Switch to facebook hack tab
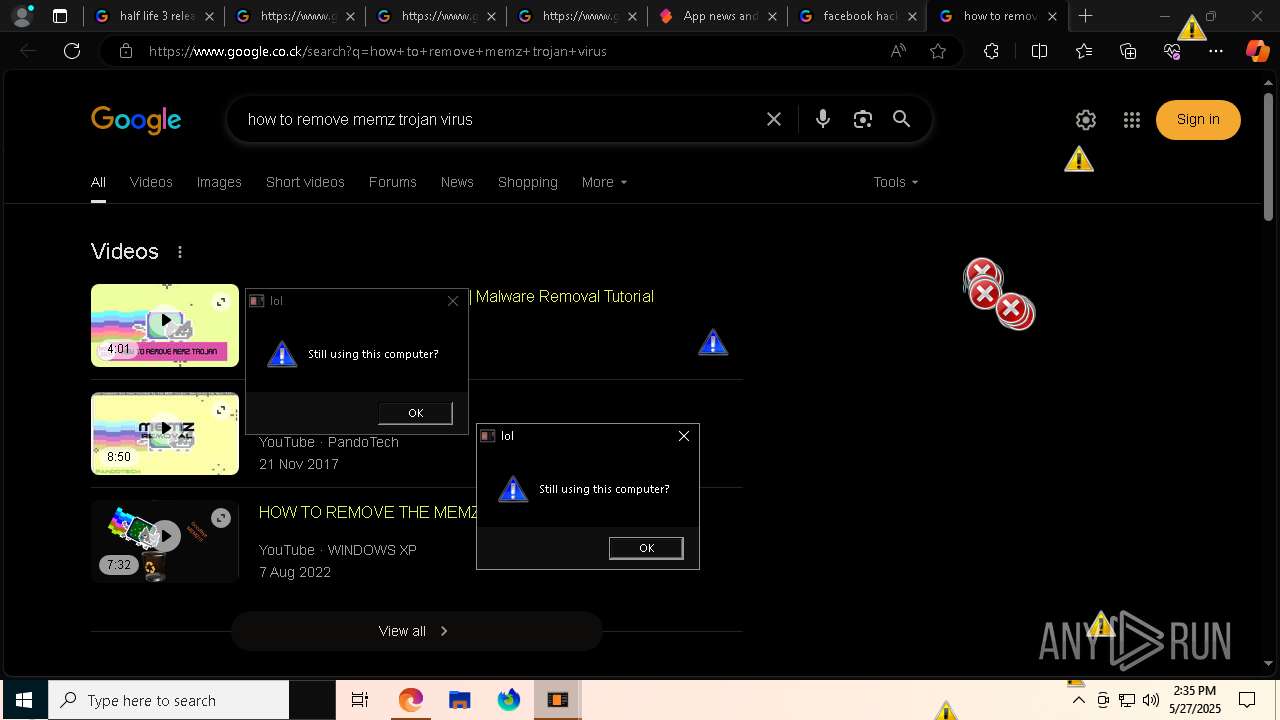The height and width of the screenshot is (720, 1280). pyautogui.click(x=858, y=16)
